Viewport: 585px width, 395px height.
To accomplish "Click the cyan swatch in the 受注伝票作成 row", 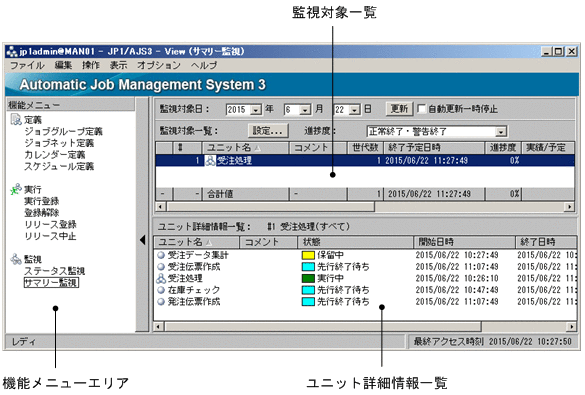I will pos(308,267).
